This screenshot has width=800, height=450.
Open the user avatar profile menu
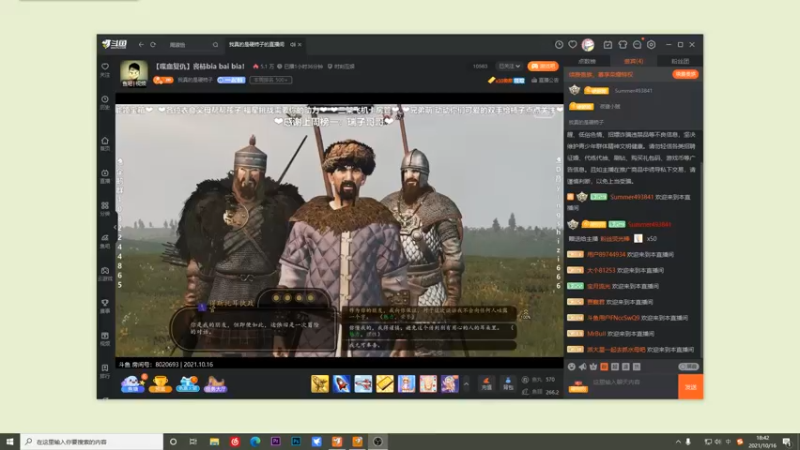coord(588,44)
